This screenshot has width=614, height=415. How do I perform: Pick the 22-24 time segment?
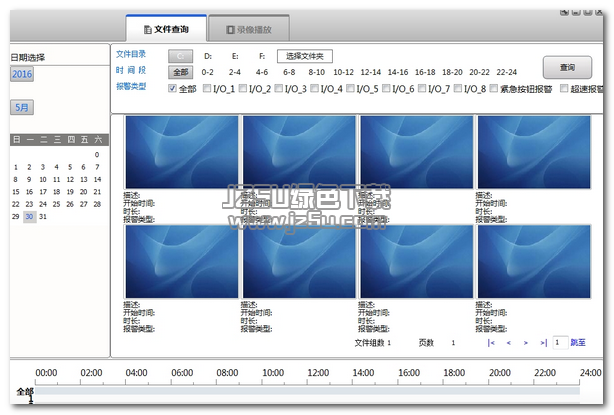507,72
